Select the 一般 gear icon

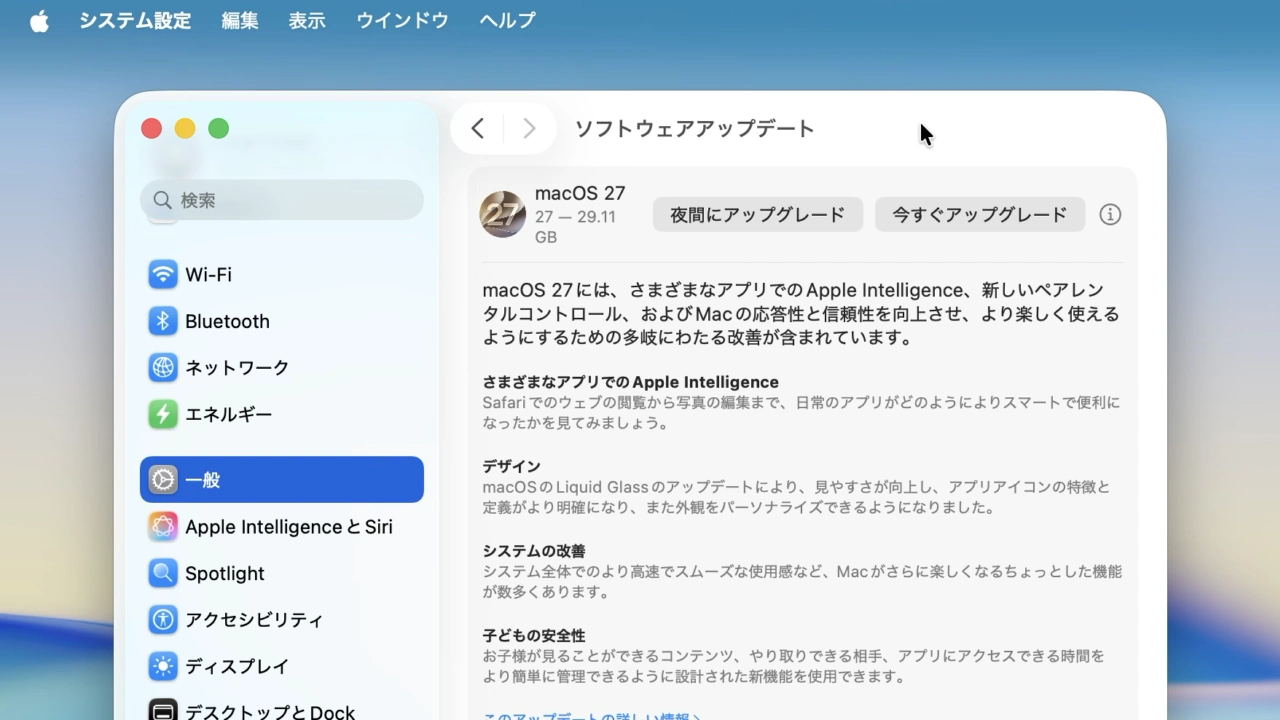[163, 480]
